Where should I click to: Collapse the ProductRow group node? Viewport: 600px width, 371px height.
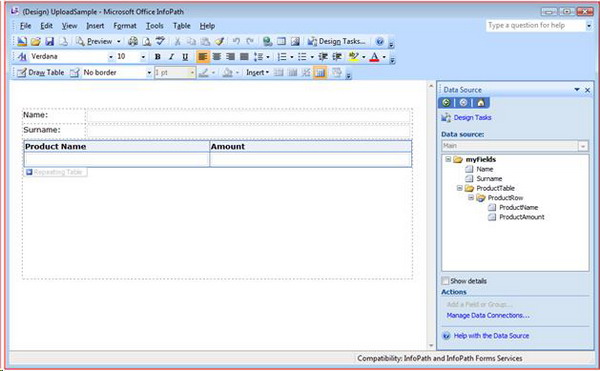[471, 197]
